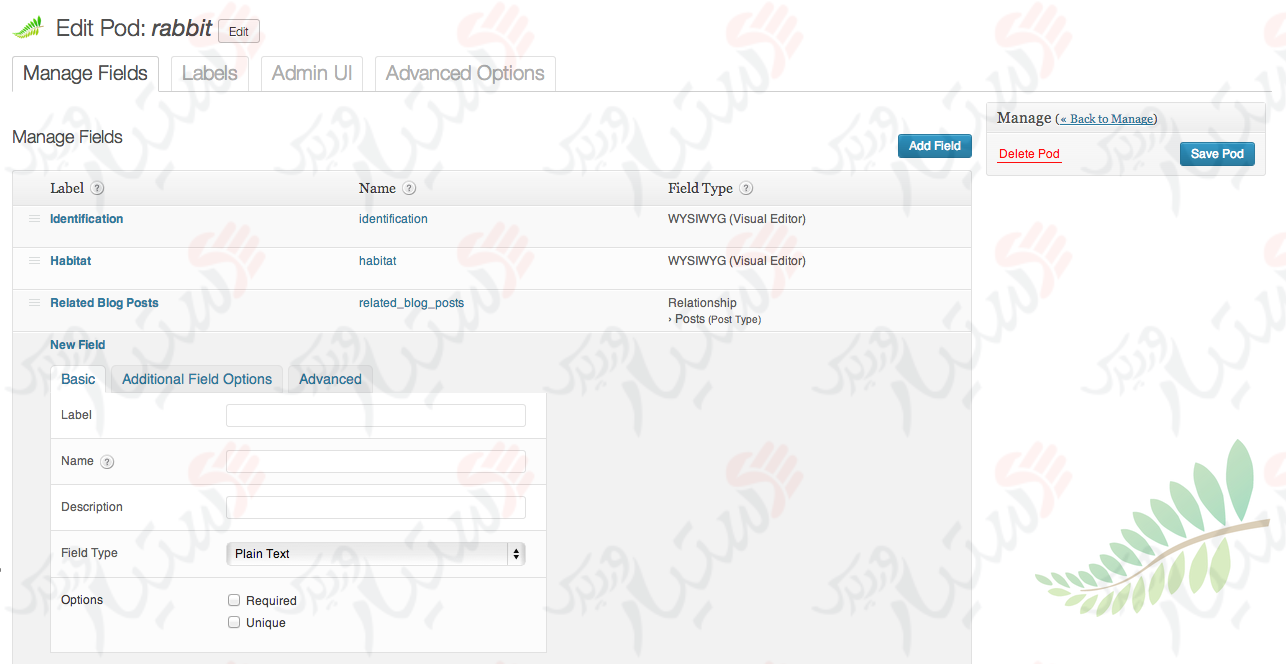Click the drag handle for the Habitat row
This screenshot has height=664, width=1286.
click(x=33, y=260)
